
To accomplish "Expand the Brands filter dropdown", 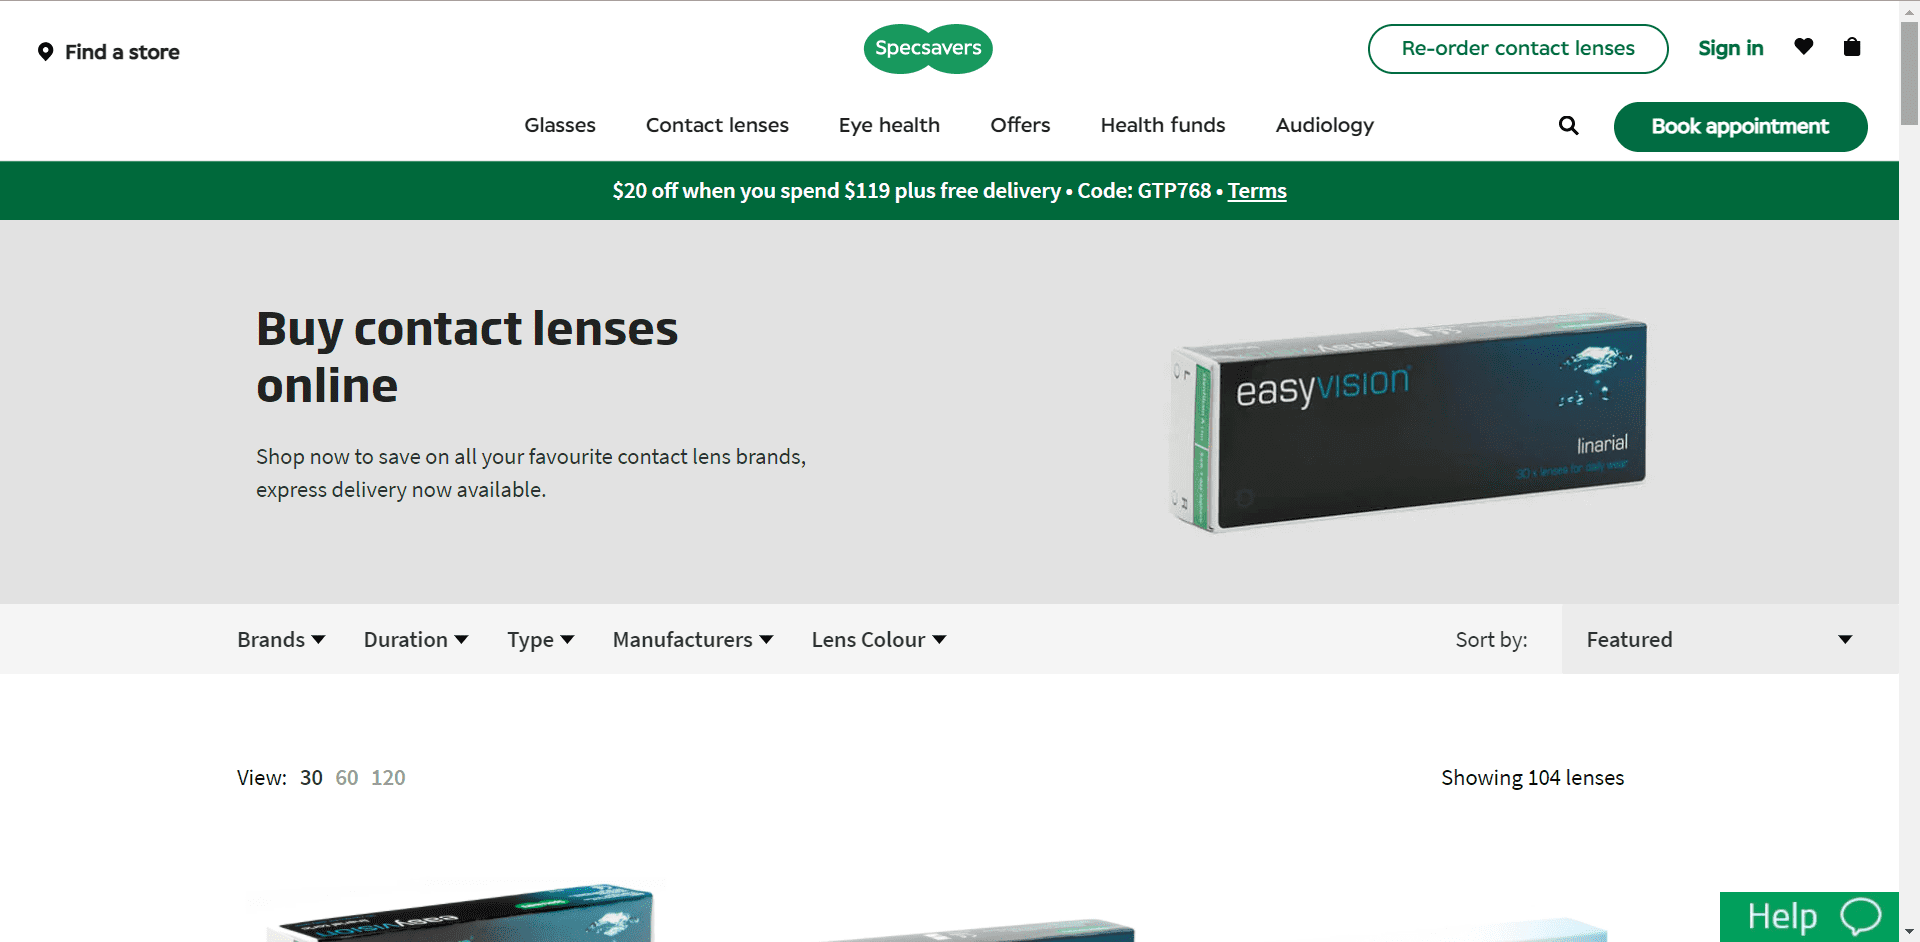I will tap(281, 640).
